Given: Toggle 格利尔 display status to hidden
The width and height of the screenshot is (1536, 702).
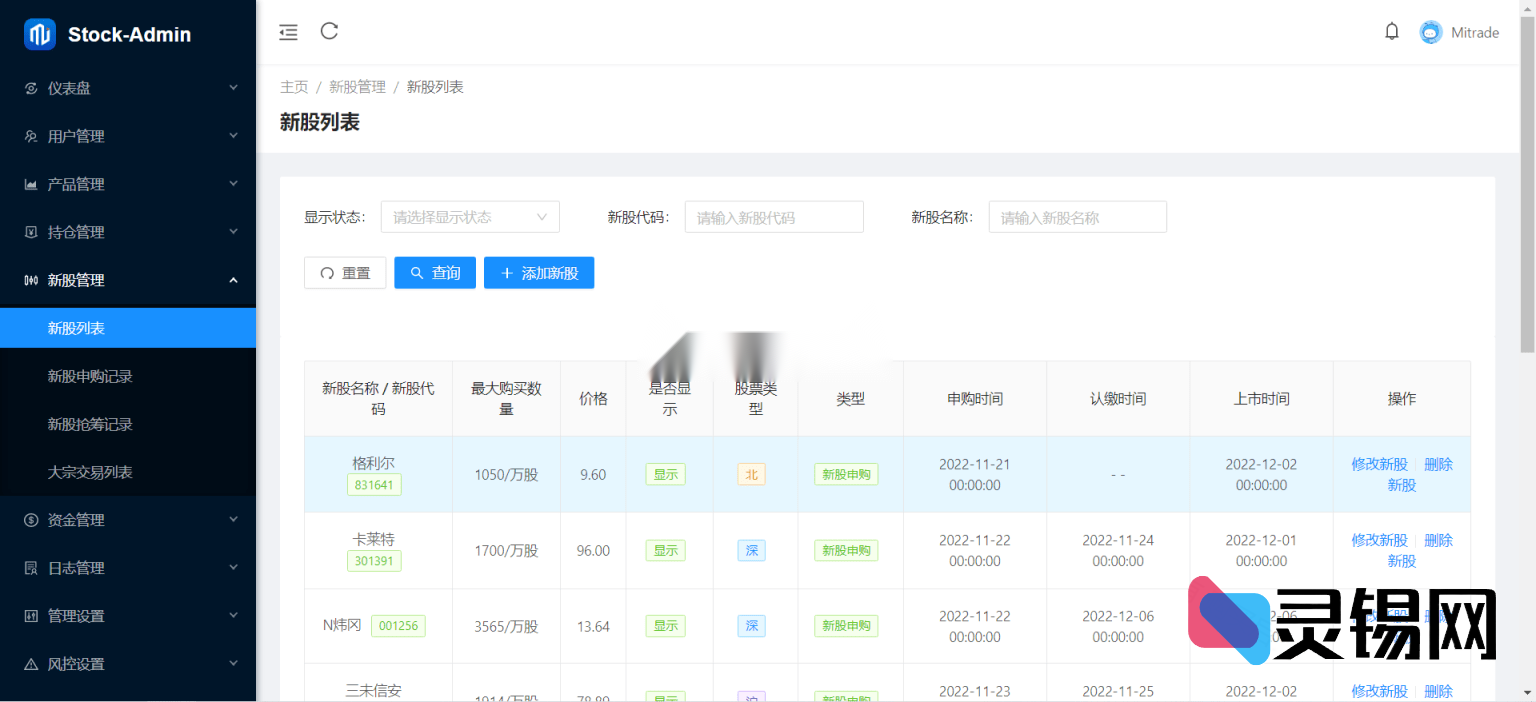Looking at the screenshot, I should [665, 474].
